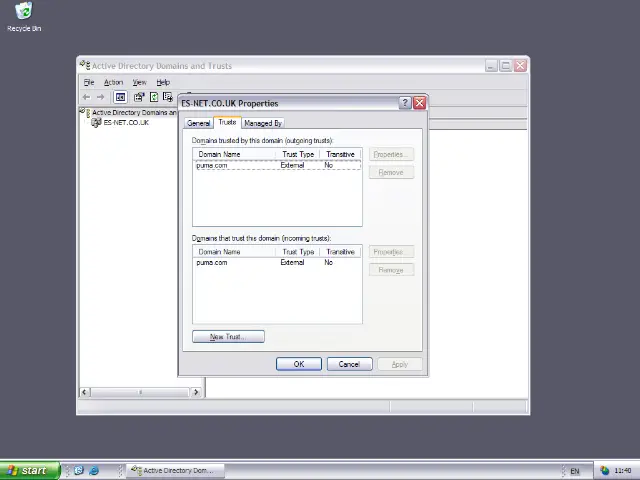The height and width of the screenshot is (480, 640).
Task: Click the Show Desktop quick launch icon
Action: [79, 471]
